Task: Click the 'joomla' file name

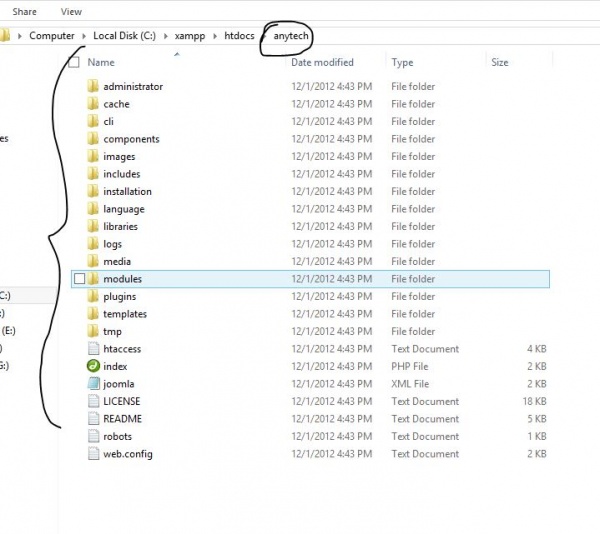Action: pyautogui.click(x=119, y=384)
